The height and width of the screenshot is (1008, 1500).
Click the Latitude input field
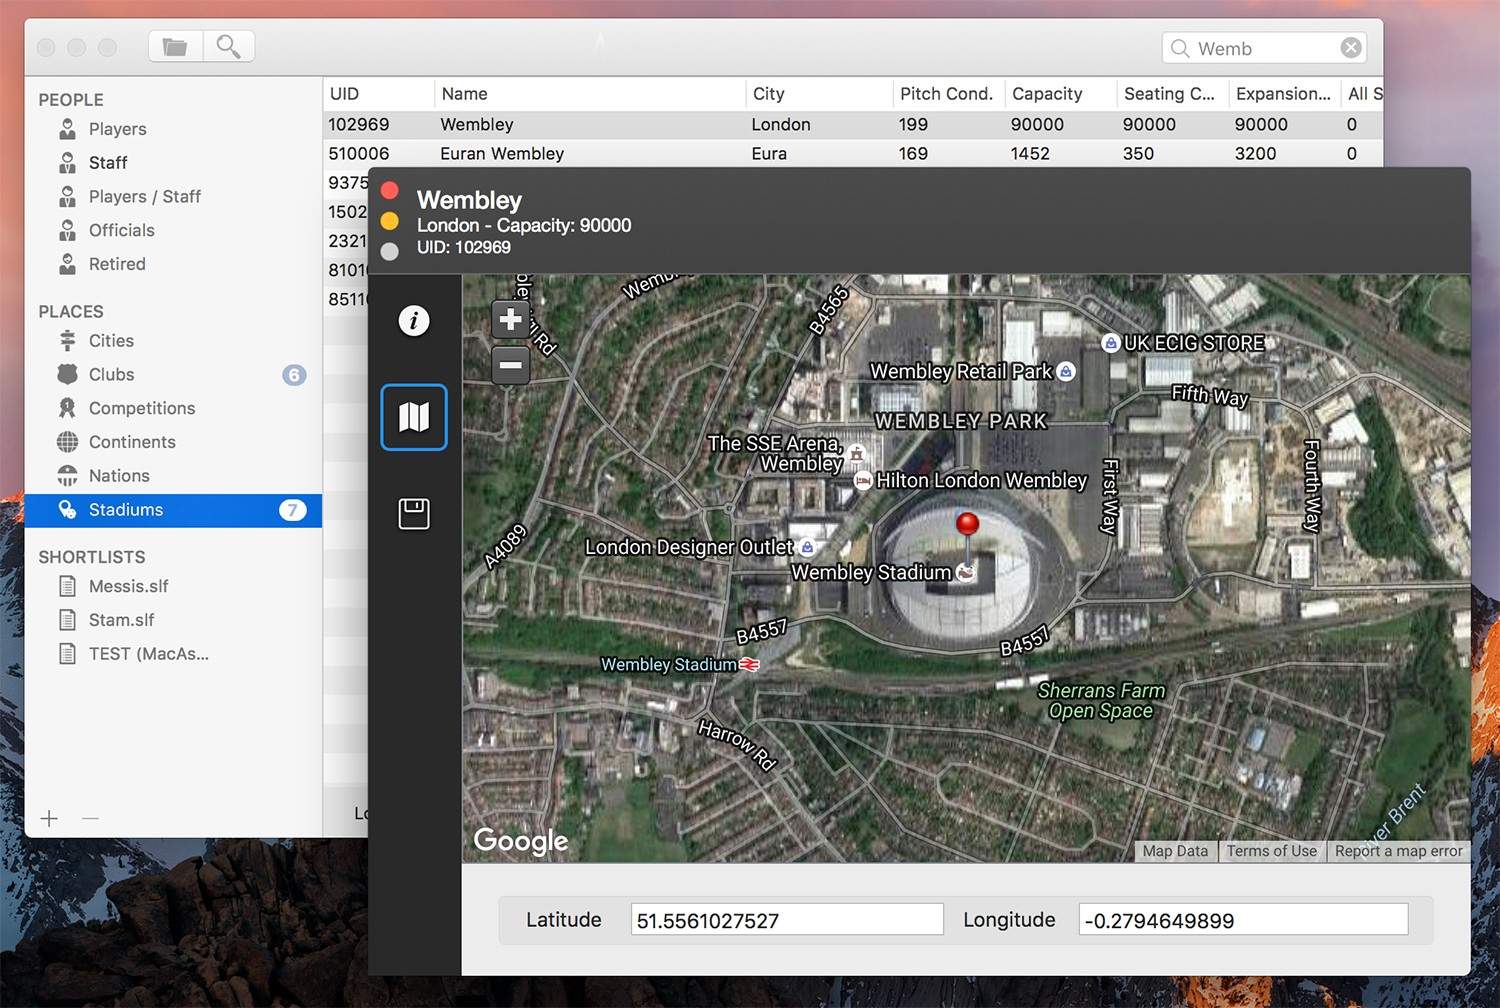tap(787, 920)
